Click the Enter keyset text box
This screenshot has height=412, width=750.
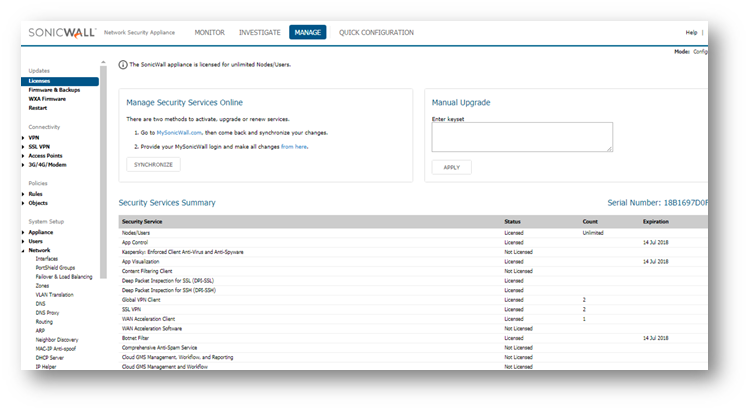(x=521, y=137)
